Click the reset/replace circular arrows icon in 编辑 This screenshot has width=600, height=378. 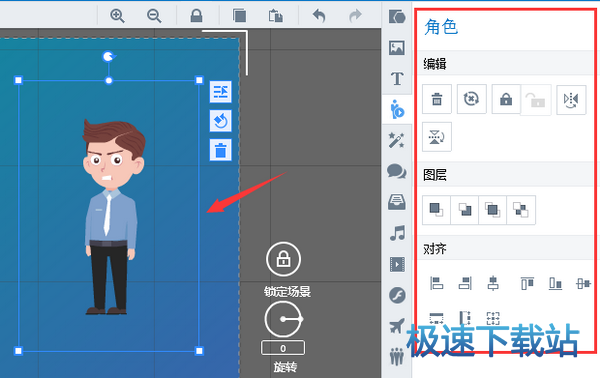point(471,99)
